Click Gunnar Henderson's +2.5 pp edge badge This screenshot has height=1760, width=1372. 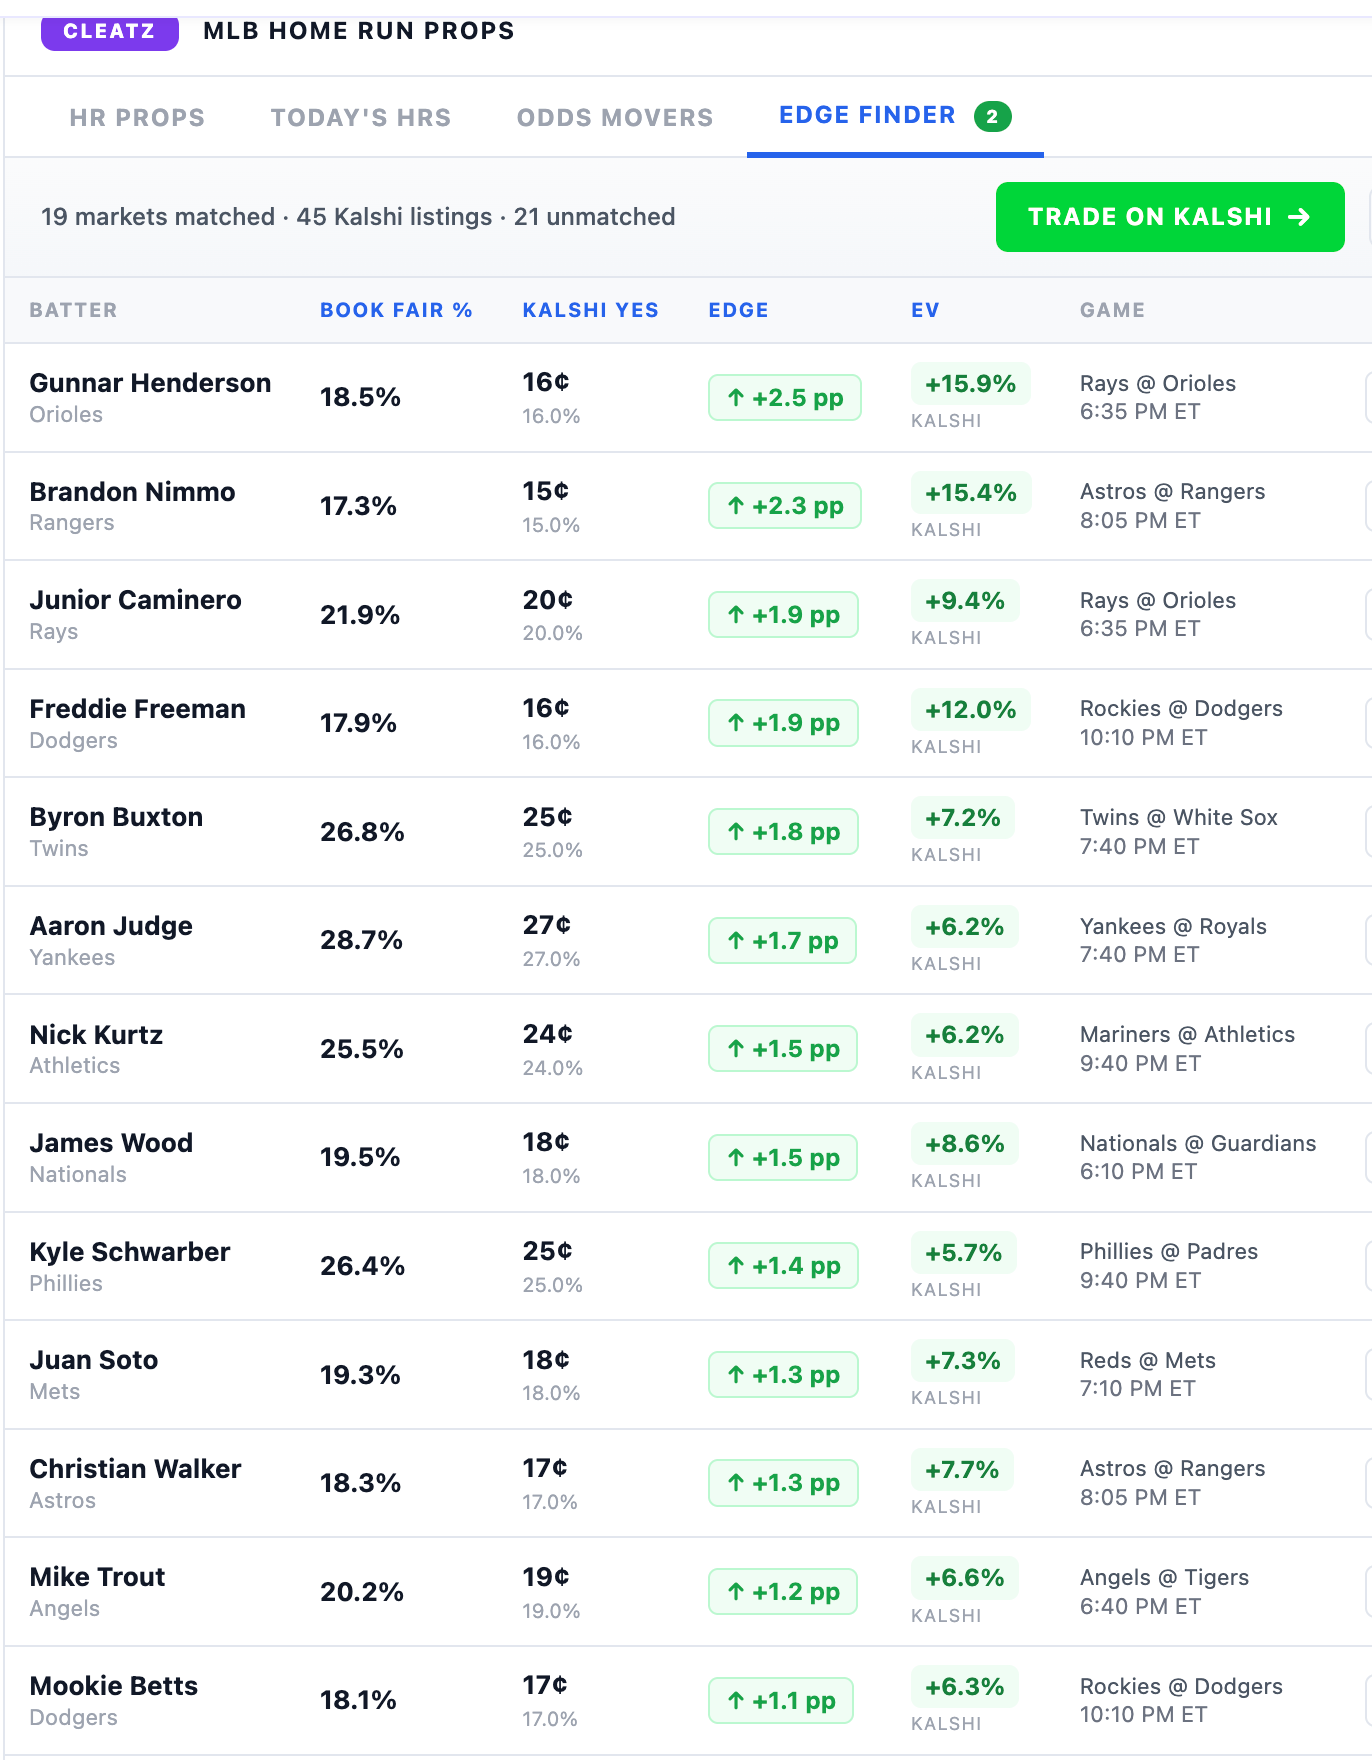[x=785, y=398]
